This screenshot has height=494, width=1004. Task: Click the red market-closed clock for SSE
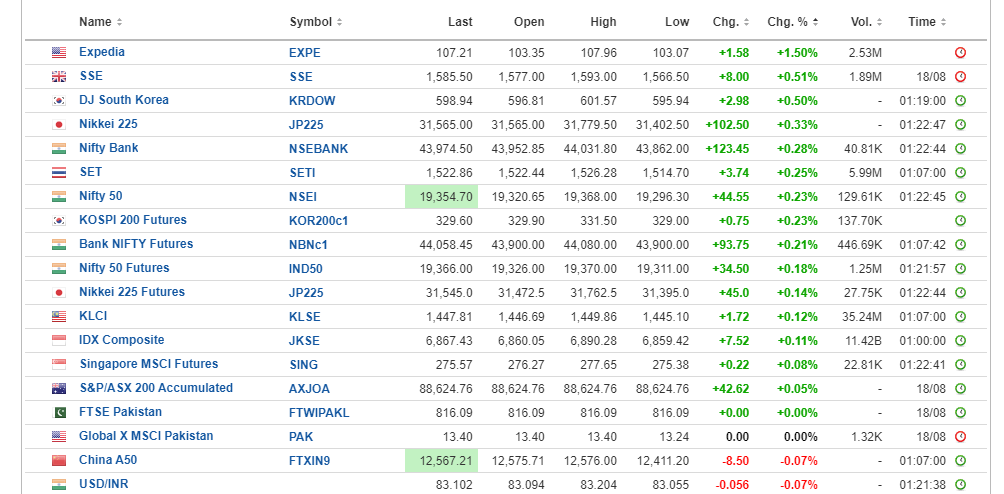pos(960,77)
